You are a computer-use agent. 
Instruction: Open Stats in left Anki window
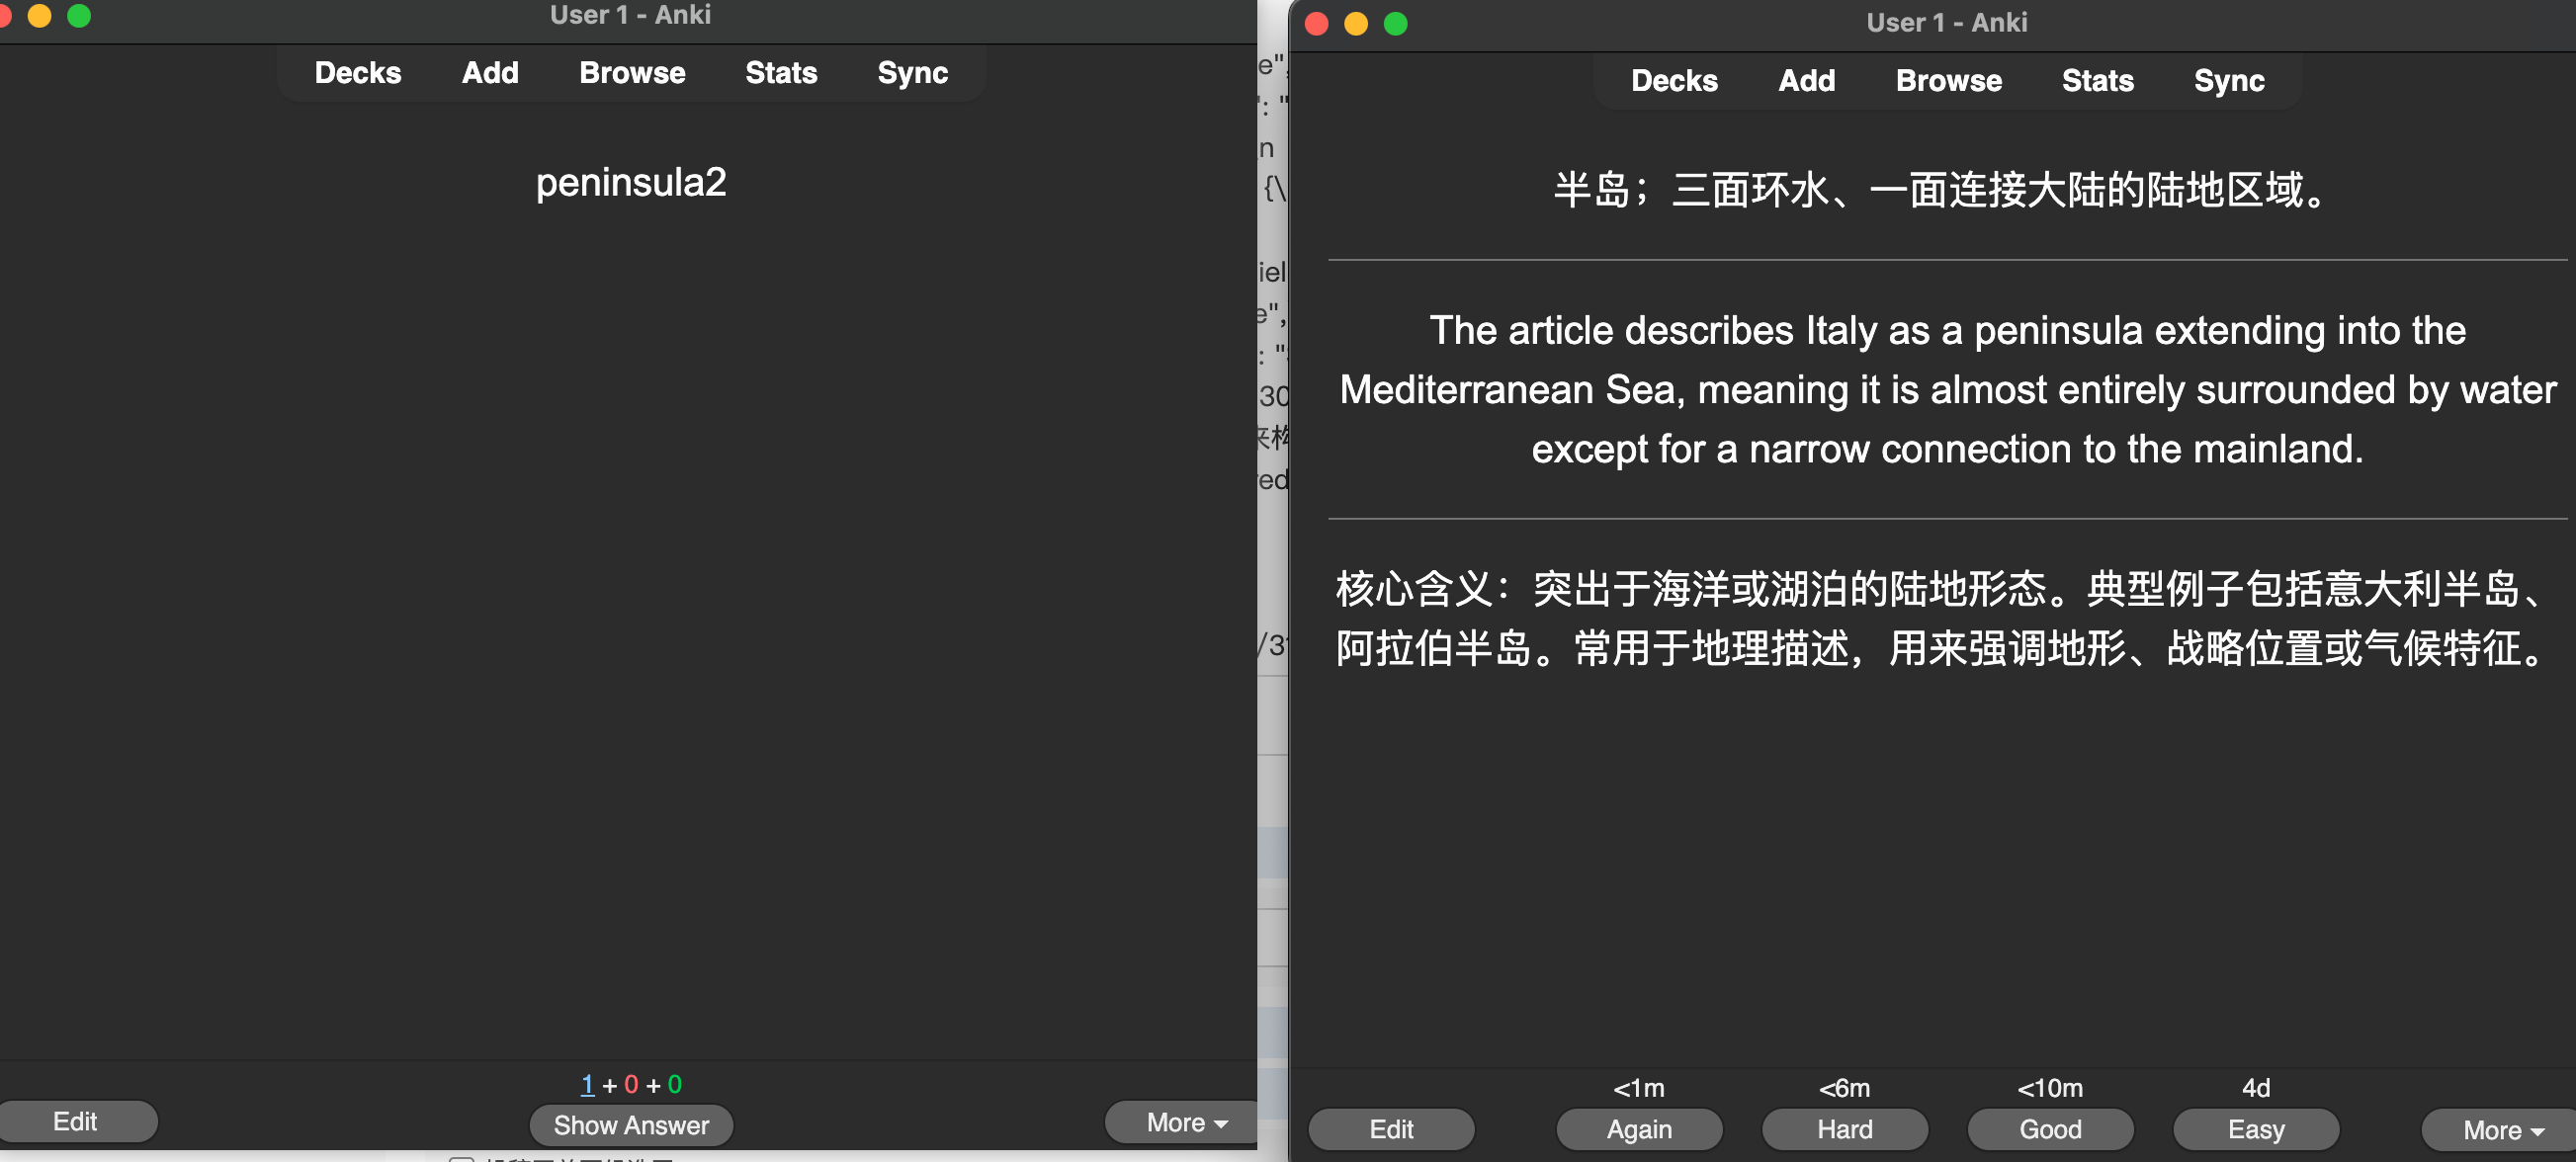click(x=780, y=73)
